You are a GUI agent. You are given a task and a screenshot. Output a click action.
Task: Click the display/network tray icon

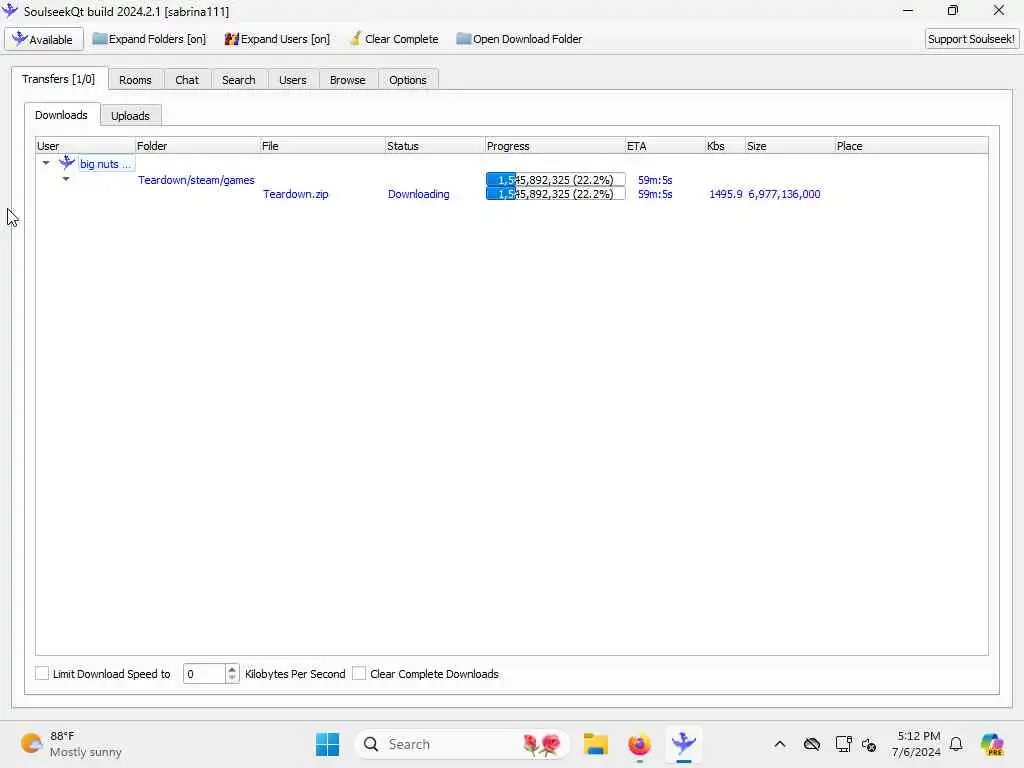[x=843, y=744]
